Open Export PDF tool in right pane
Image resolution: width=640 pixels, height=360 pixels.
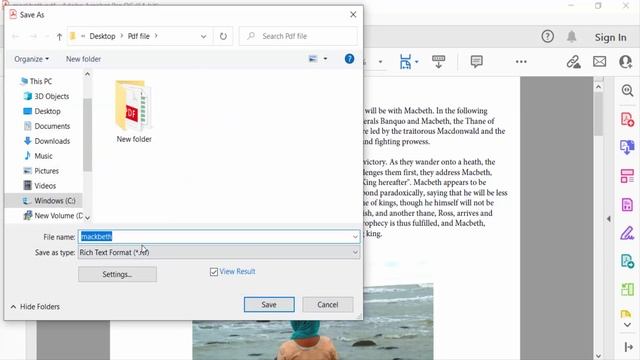point(627,147)
